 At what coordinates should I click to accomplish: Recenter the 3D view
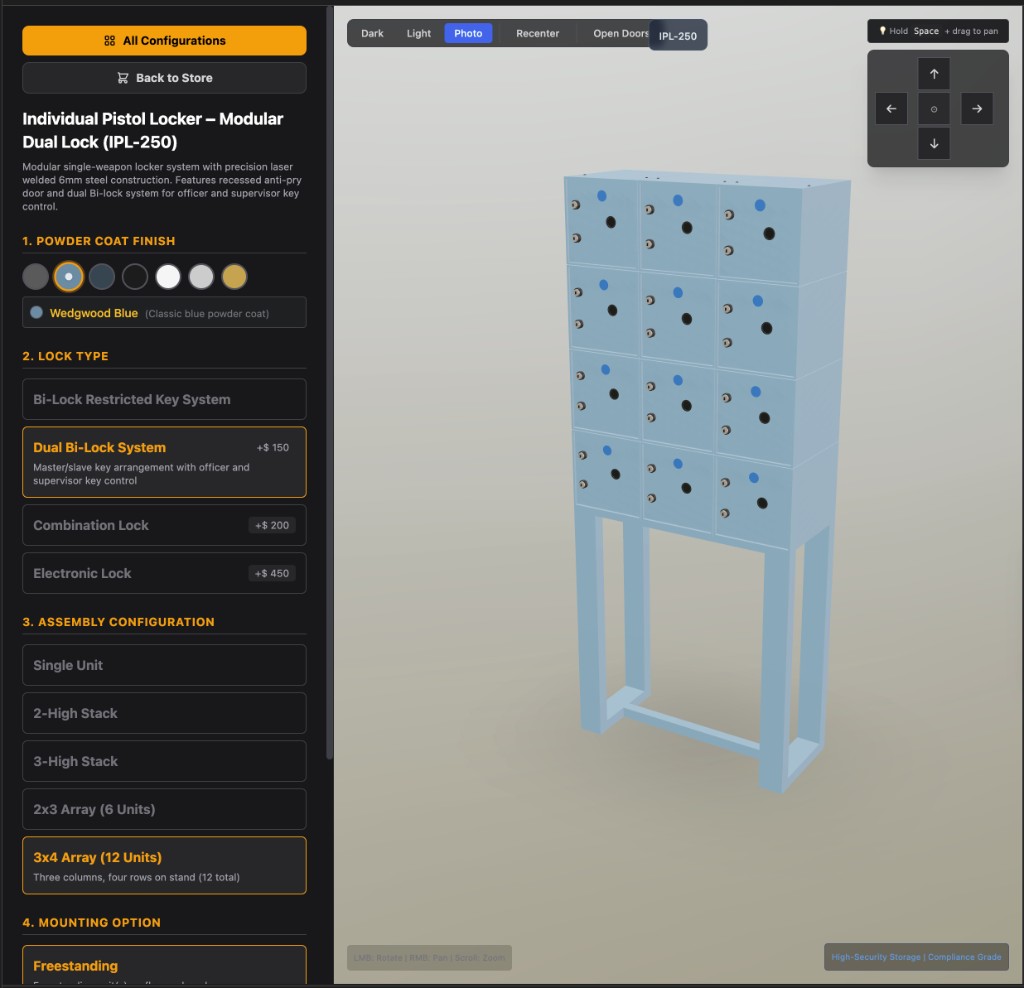tap(537, 33)
